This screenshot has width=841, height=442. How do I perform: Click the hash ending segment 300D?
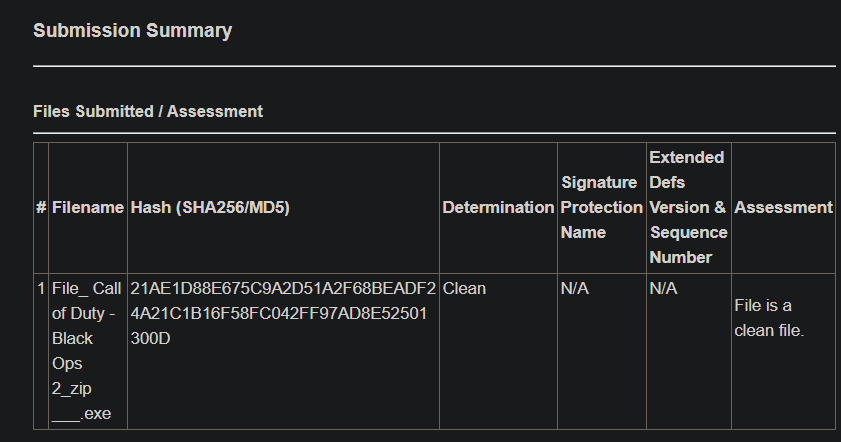[x=151, y=338]
